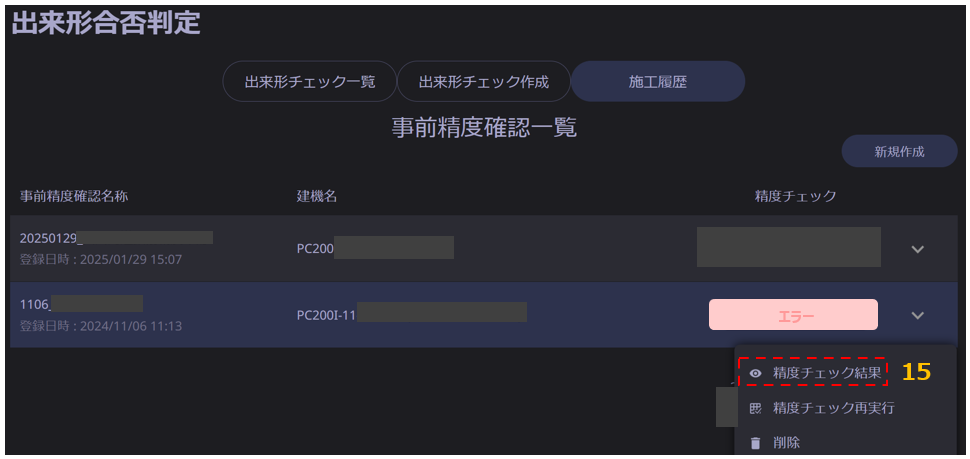970x459 pixels.
Task: Click the 建機名 column header
Action: point(317,196)
